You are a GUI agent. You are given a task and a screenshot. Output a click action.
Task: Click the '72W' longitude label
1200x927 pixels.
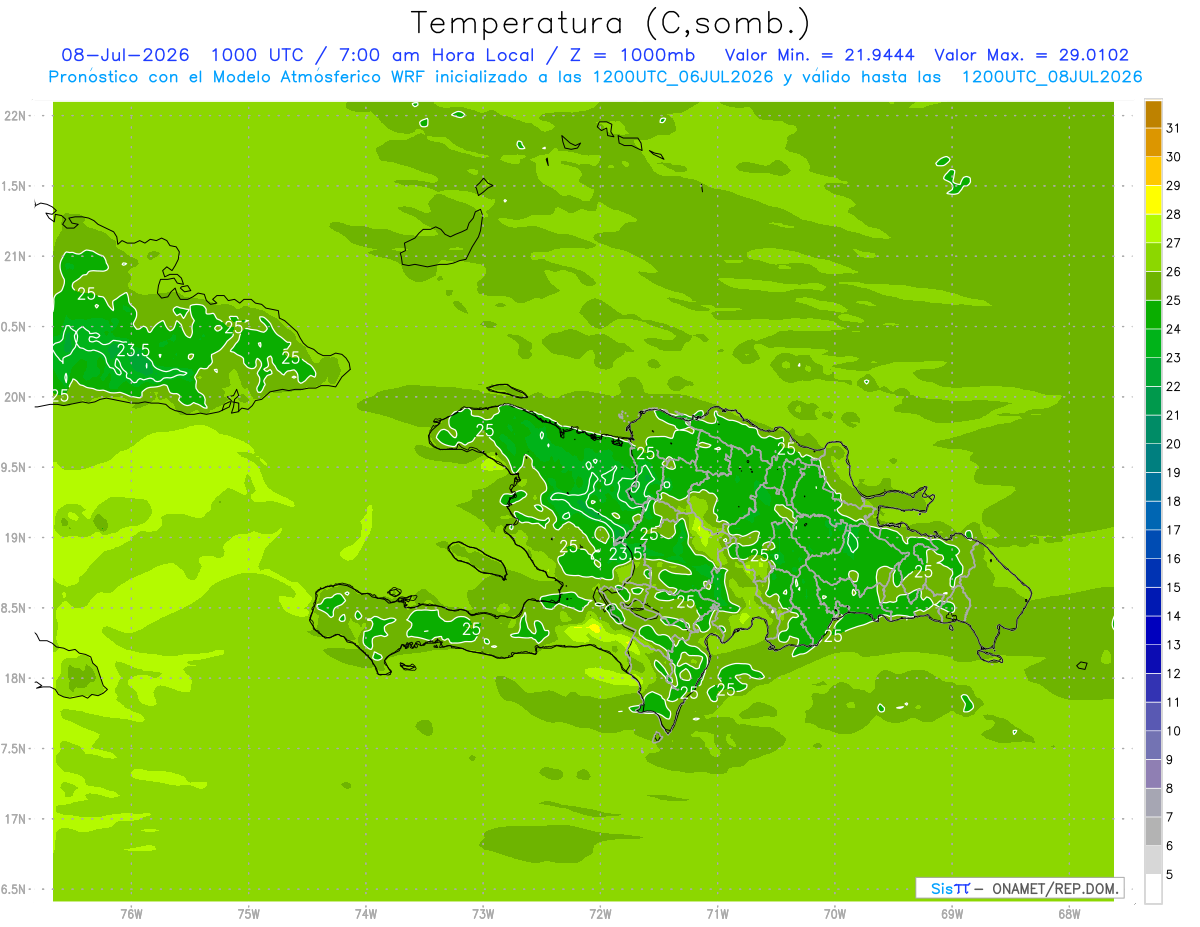coord(600,914)
